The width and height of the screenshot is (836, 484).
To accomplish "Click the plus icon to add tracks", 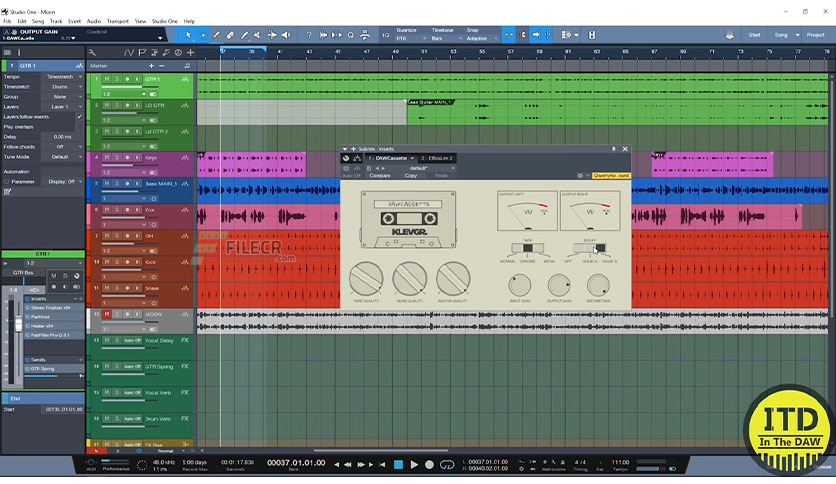I will point(190,53).
